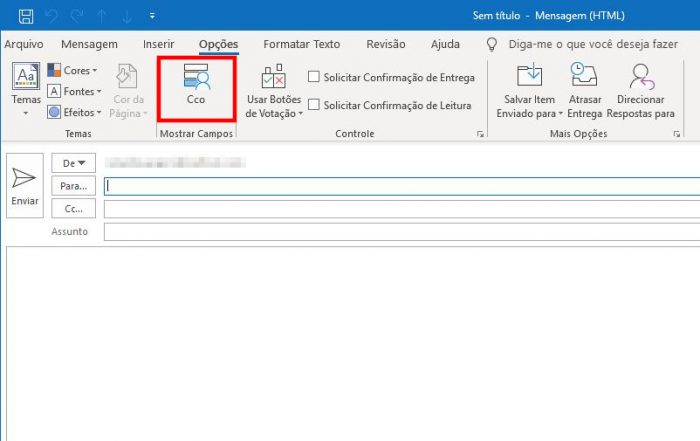This screenshot has height=441, width=700.
Task: Click in the Cc address field
Action: pyautogui.click(x=402, y=209)
